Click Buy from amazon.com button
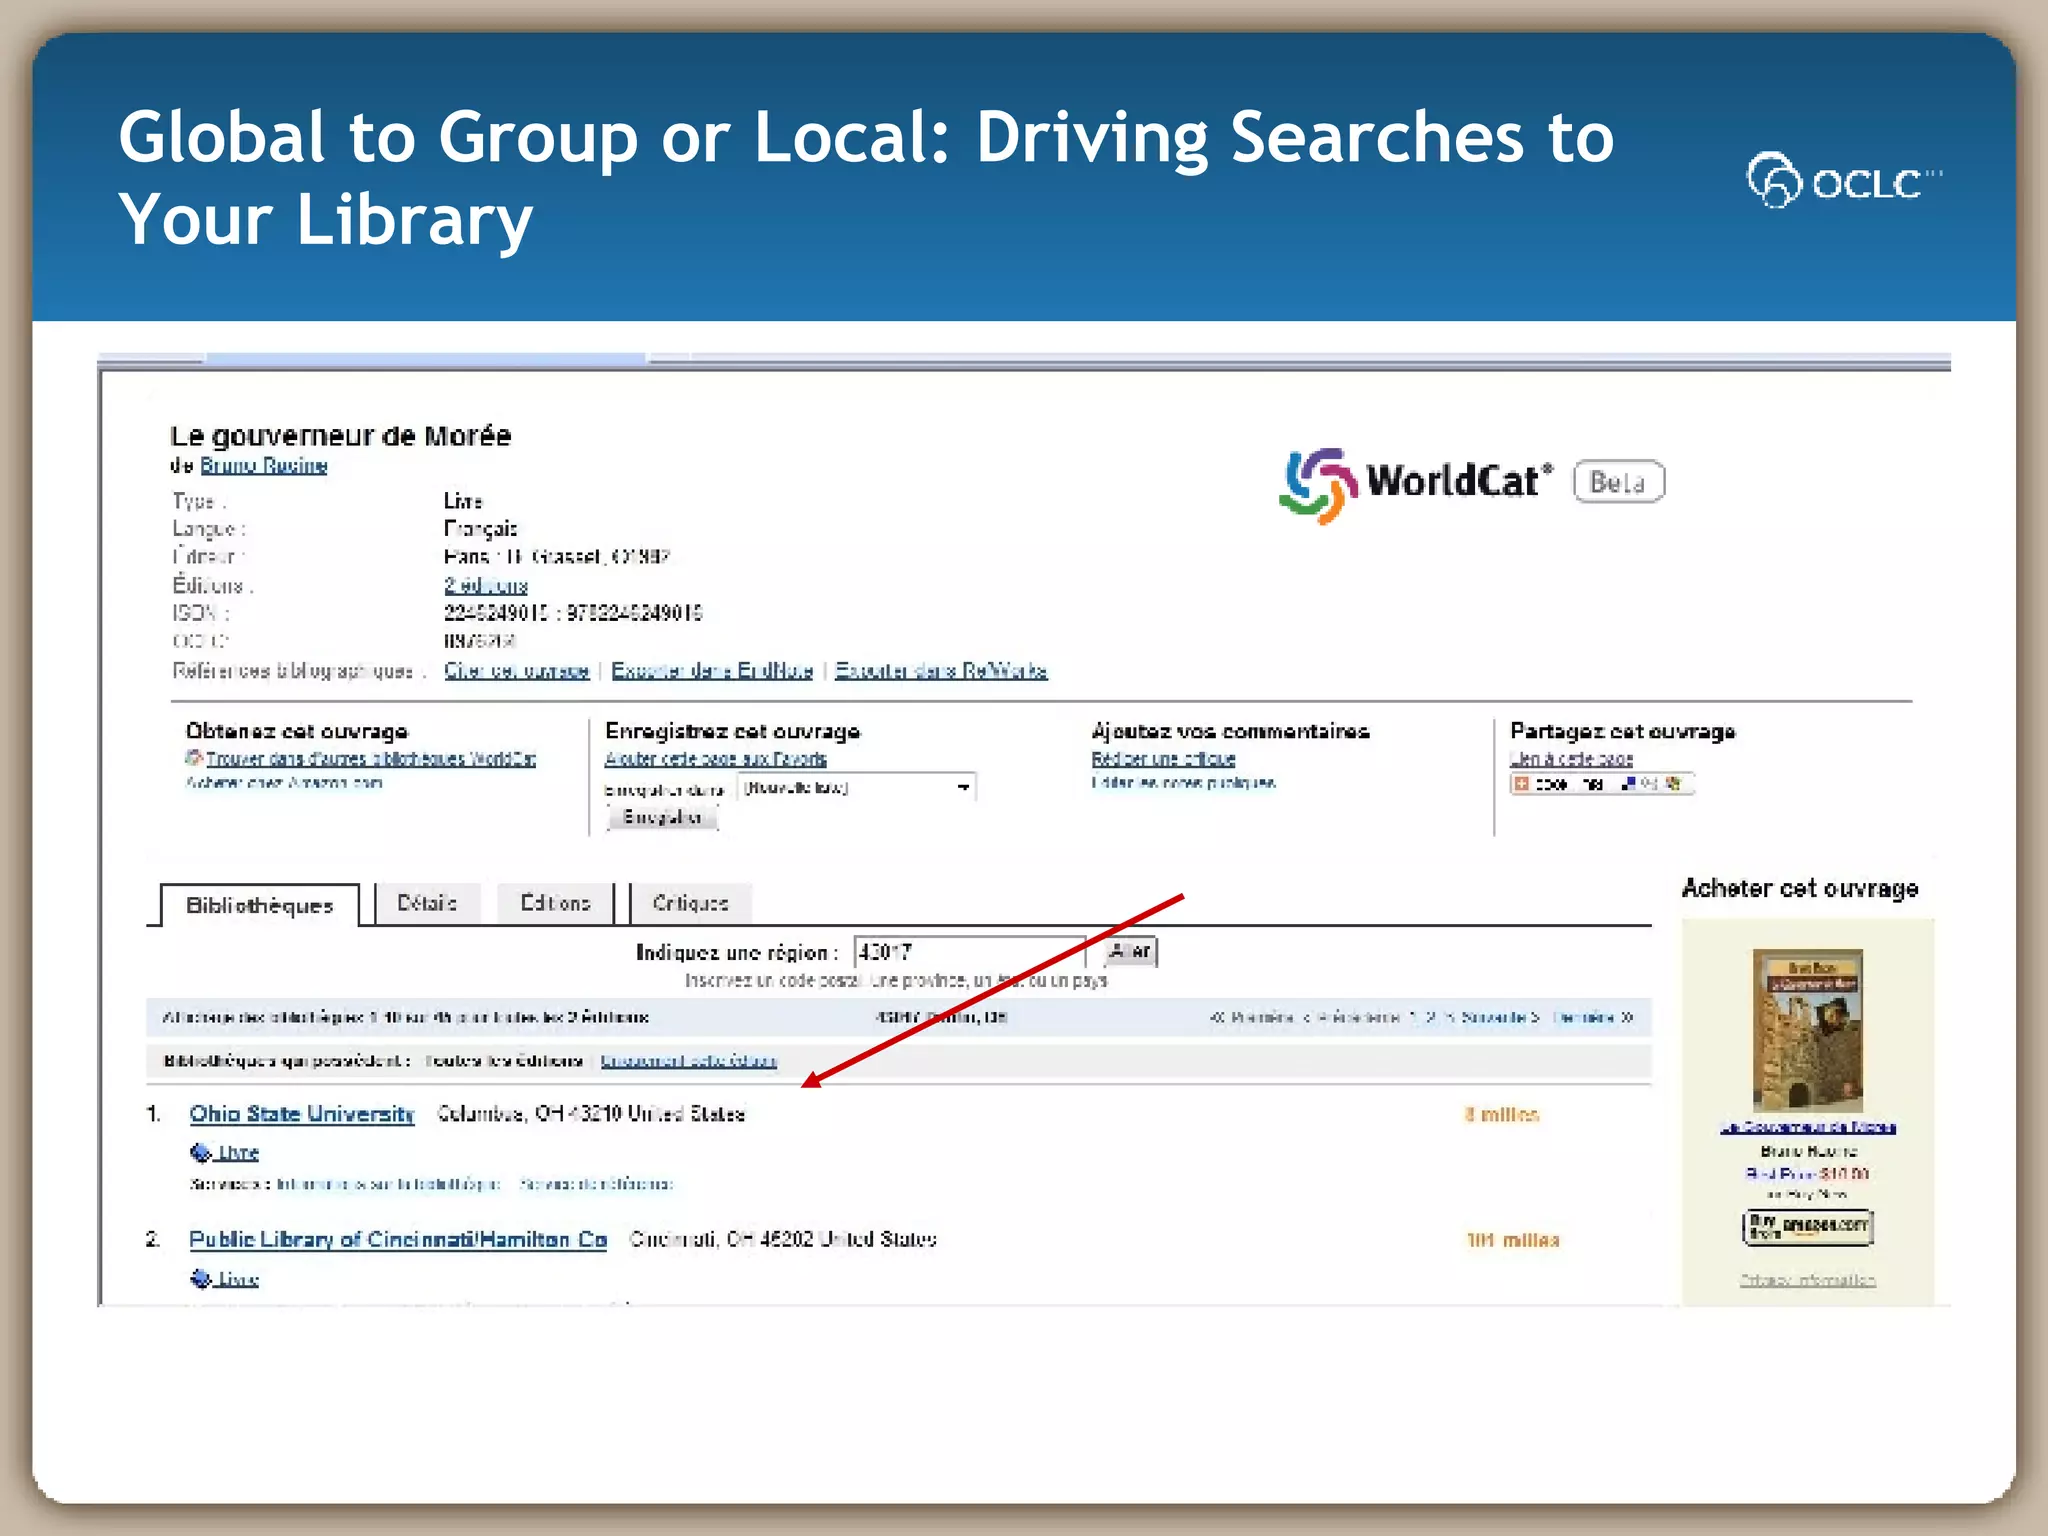Screen dimensions: 2048x1536 click(x=1808, y=1227)
